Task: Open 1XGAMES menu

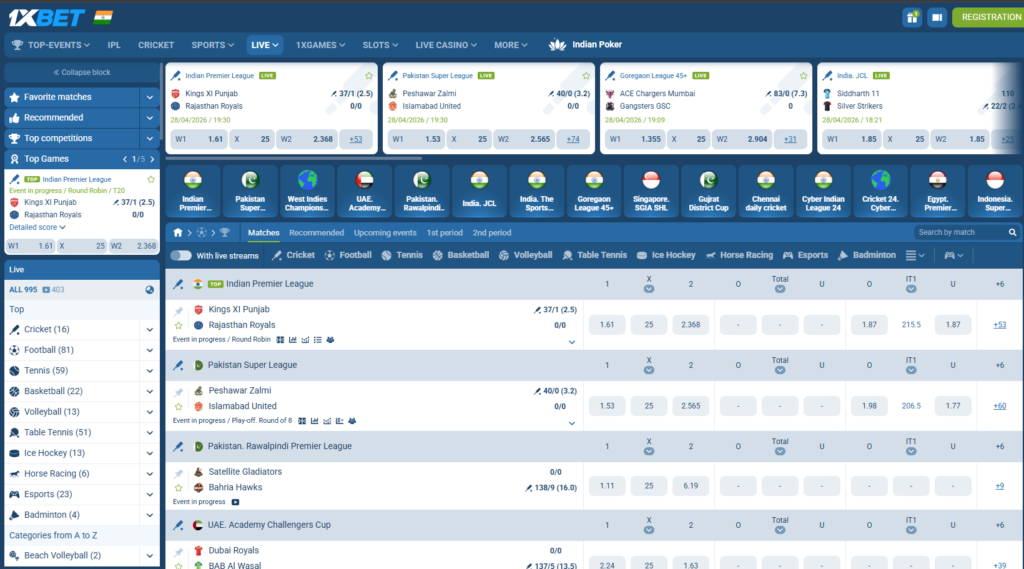Action: point(320,45)
